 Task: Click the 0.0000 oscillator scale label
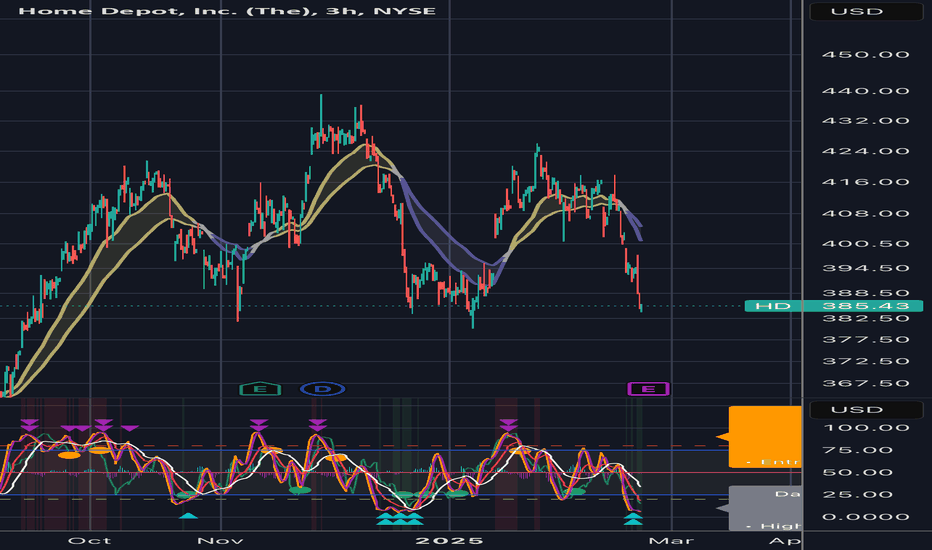(x=865, y=517)
